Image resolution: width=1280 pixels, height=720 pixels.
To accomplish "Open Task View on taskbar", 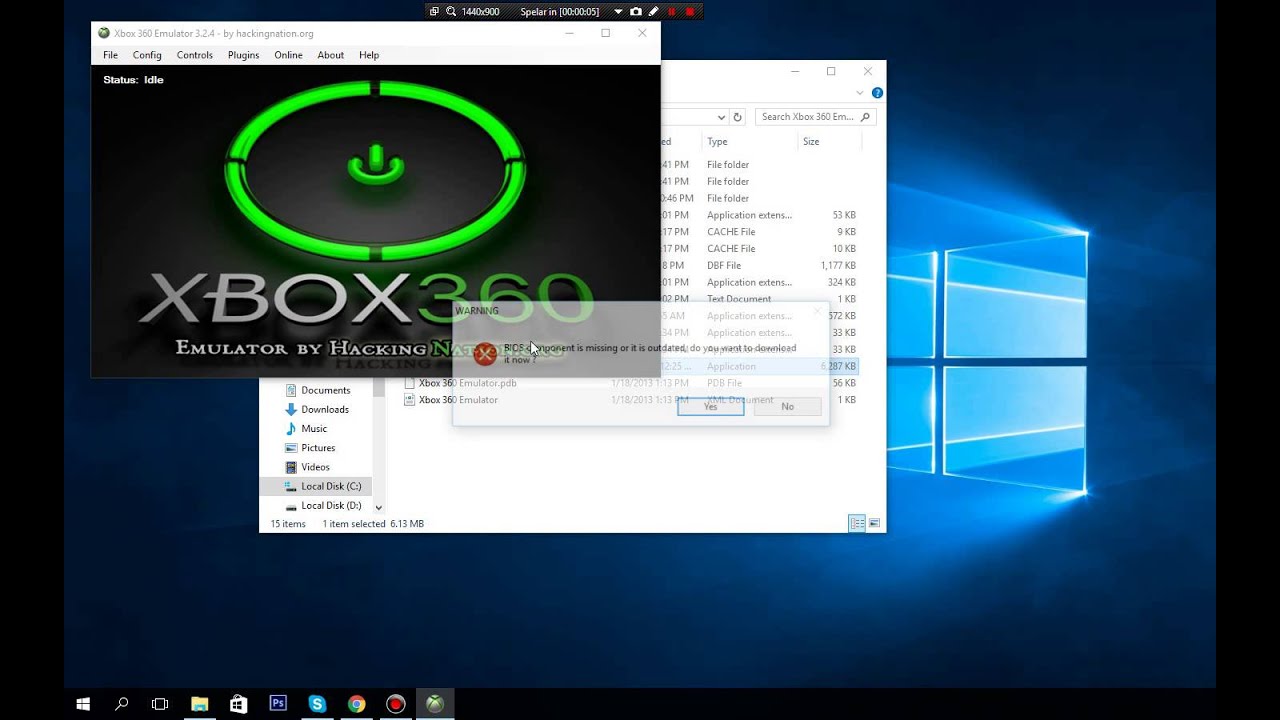I will [160, 704].
